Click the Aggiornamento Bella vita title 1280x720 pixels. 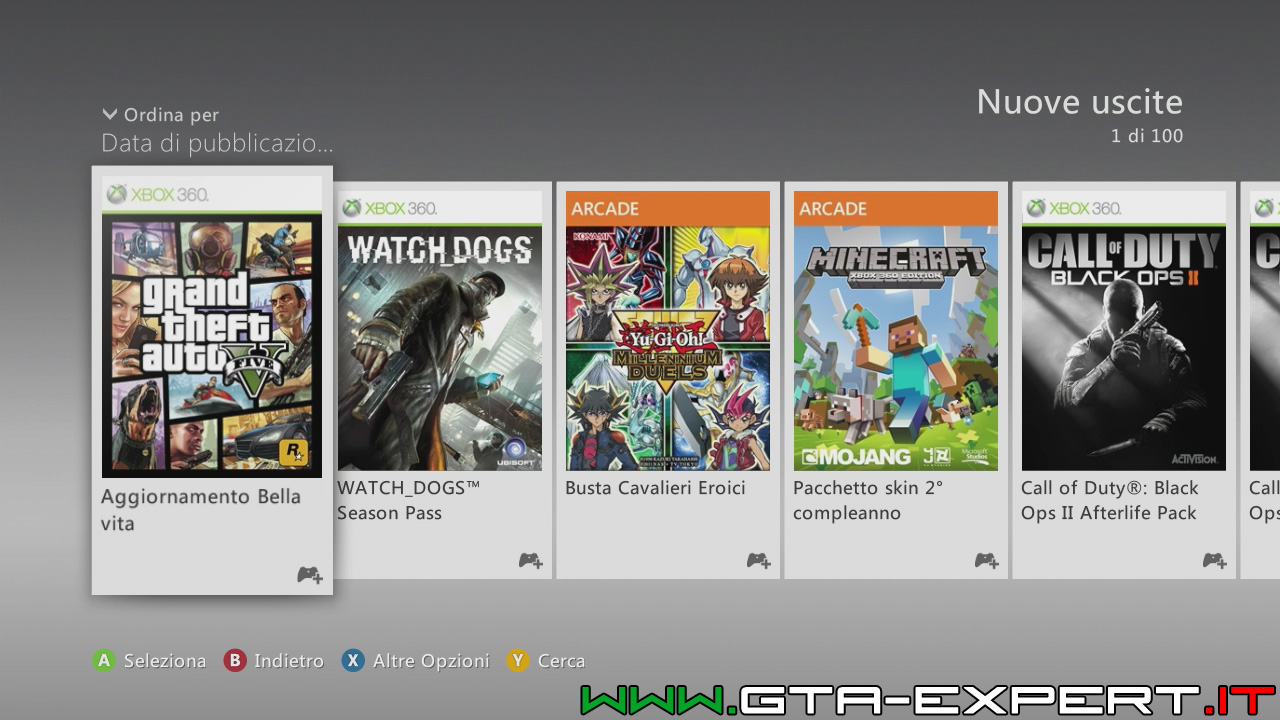pos(201,510)
